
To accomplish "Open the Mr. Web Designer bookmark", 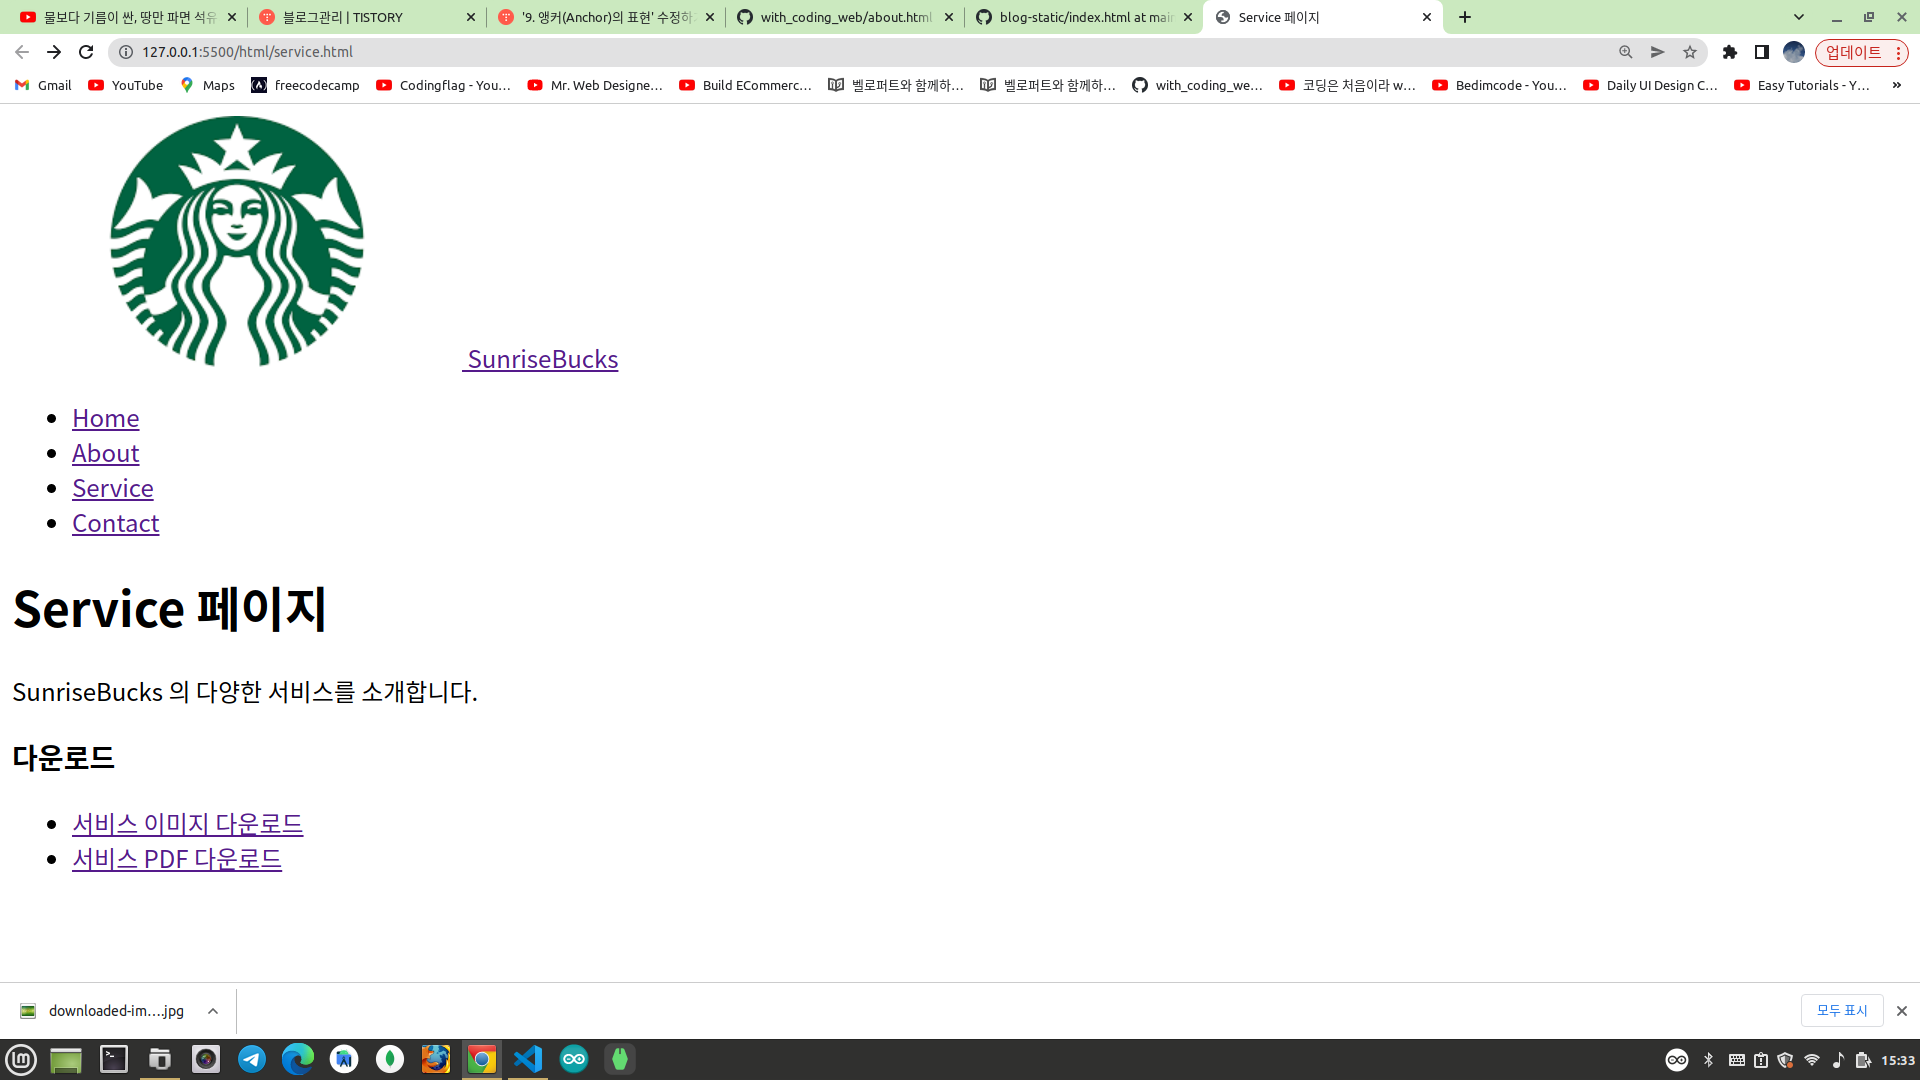I will [x=595, y=85].
